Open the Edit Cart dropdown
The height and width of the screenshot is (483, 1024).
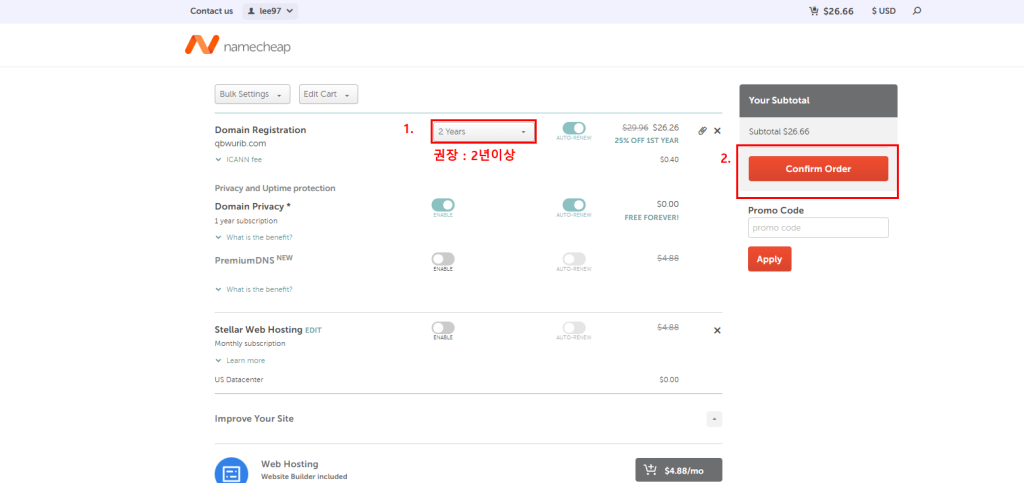(328, 94)
